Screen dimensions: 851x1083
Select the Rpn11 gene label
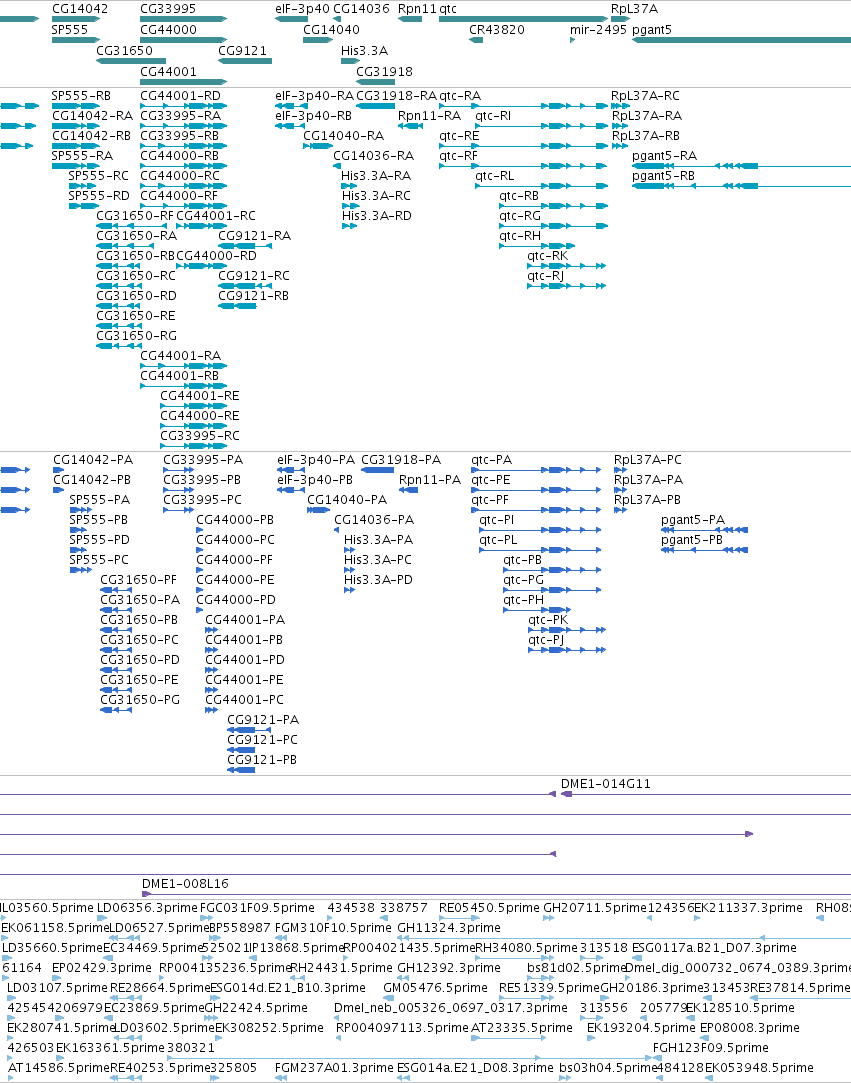pyautogui.click(x=417, y=9)
